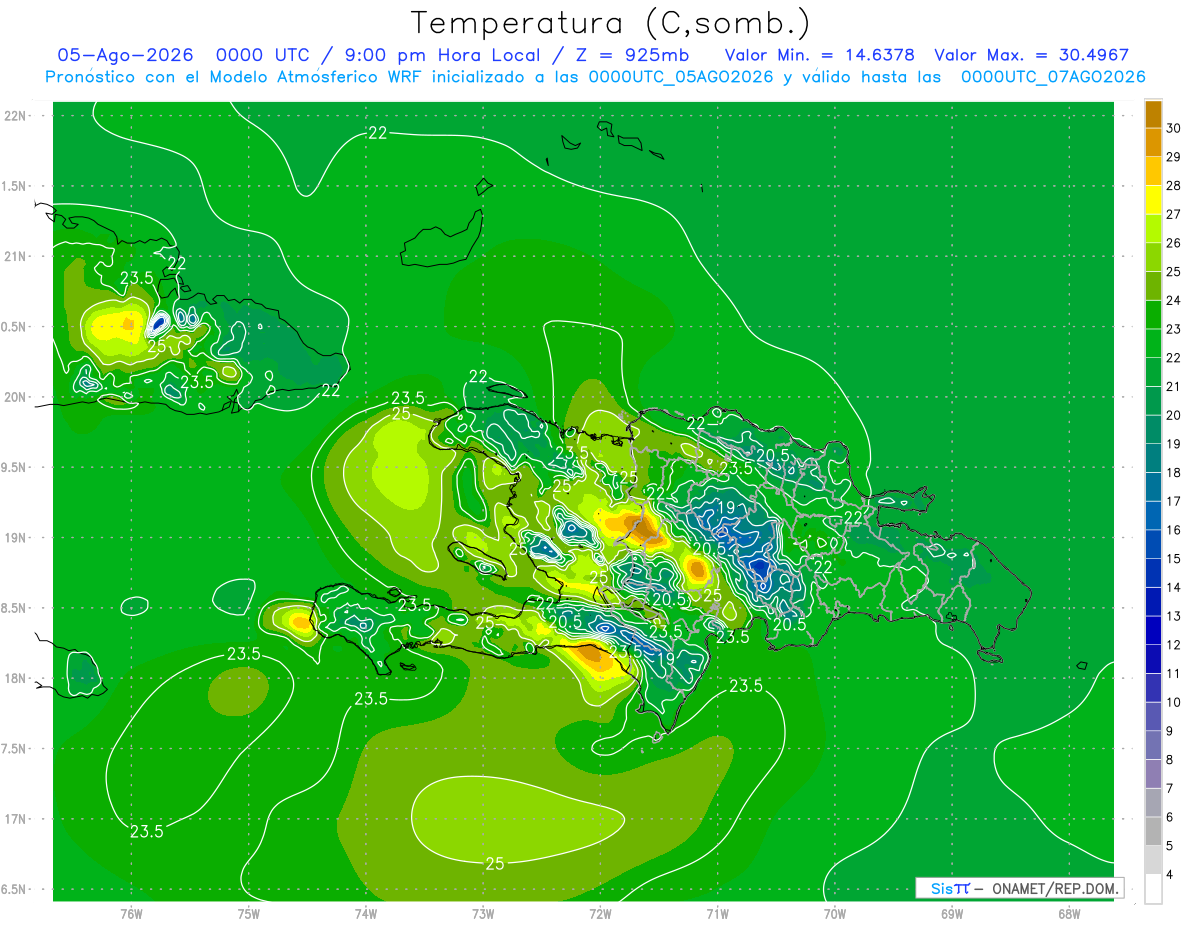Click the 'Temperatura (C,somb.)' map title

(x=611, y=23)
